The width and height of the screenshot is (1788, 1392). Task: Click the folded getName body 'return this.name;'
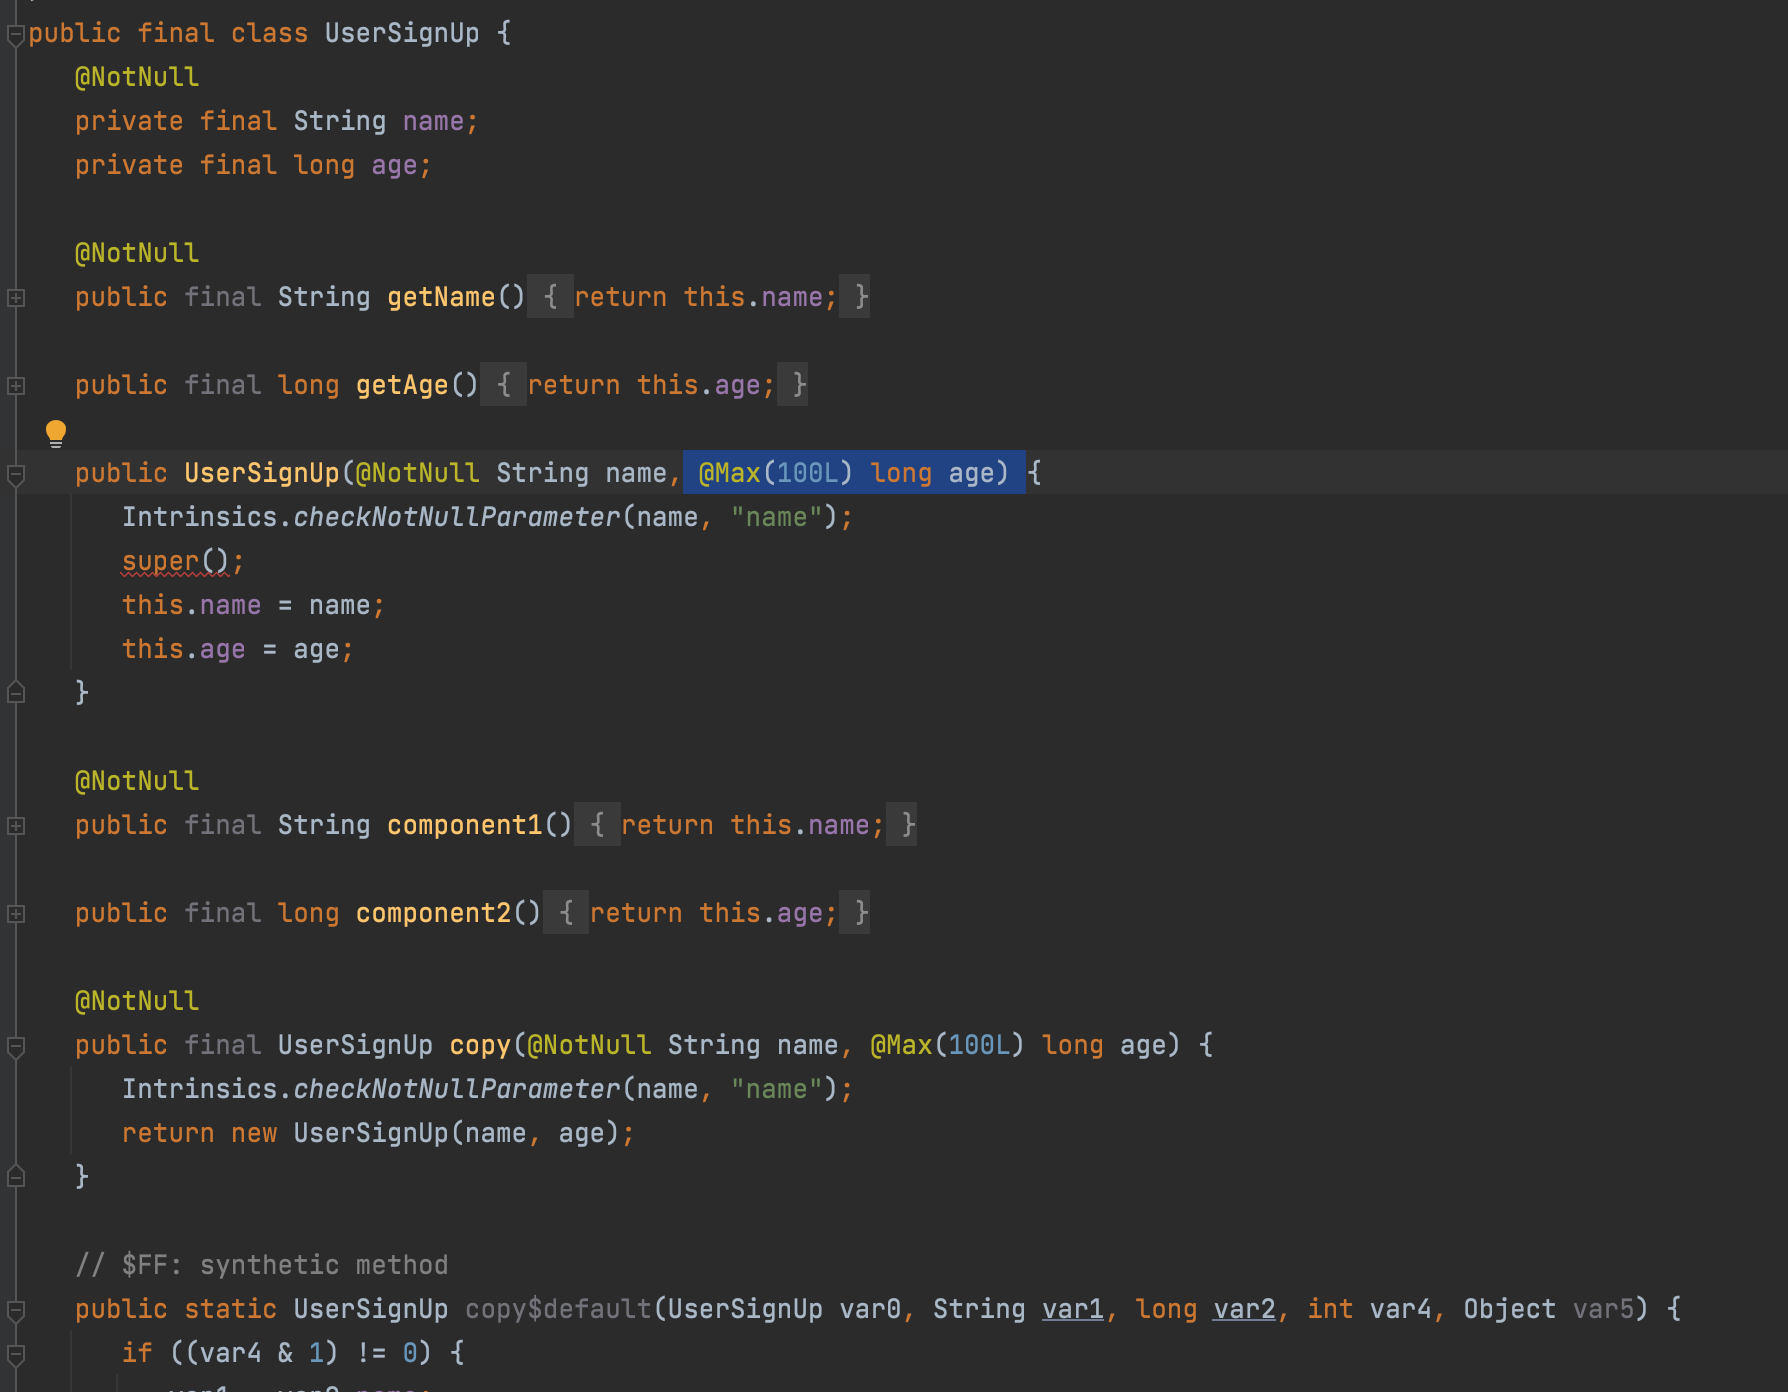pos(705,297)
